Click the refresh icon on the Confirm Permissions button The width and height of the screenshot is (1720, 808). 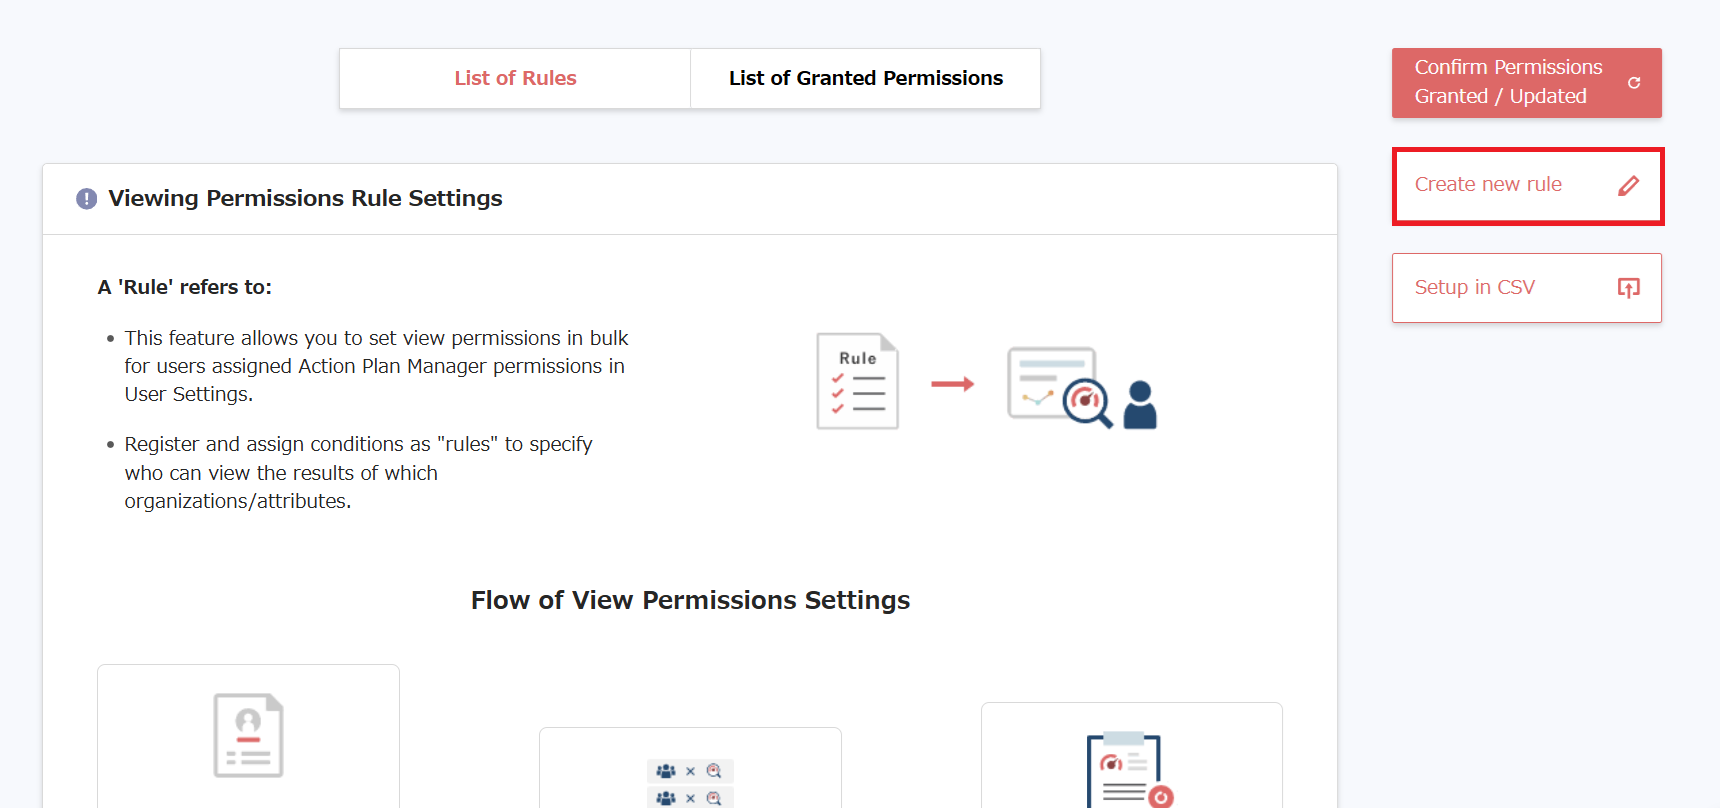coord(1634,83)
